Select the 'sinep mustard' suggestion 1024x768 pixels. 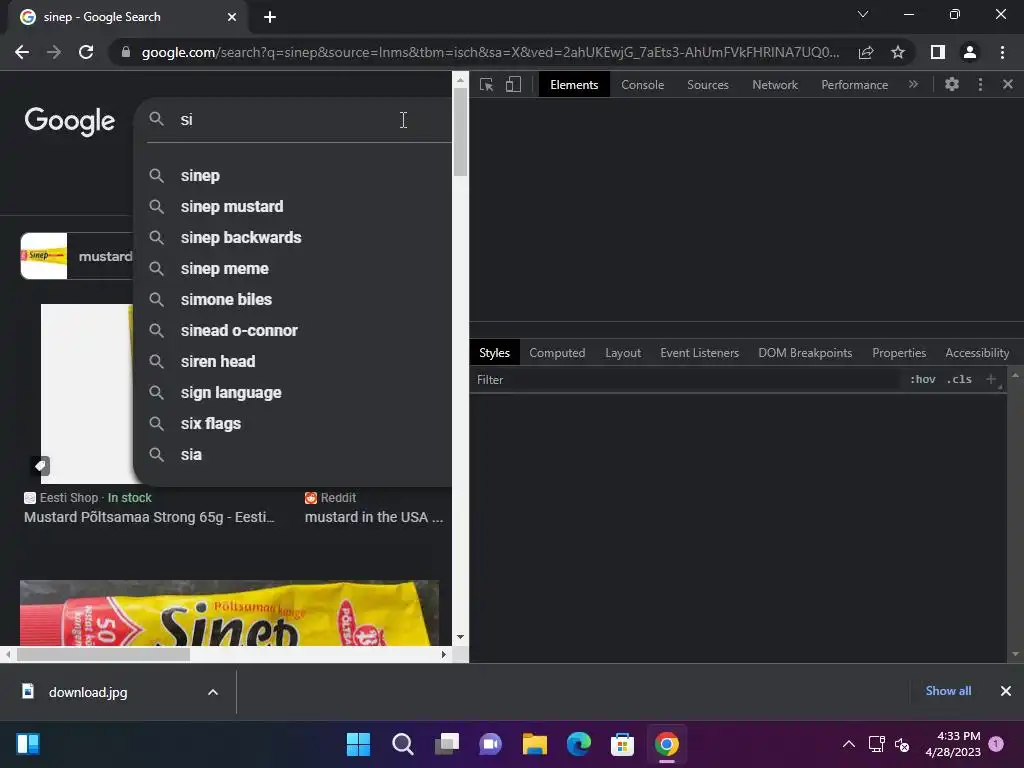pyautogui.click(x=293, y=206)
